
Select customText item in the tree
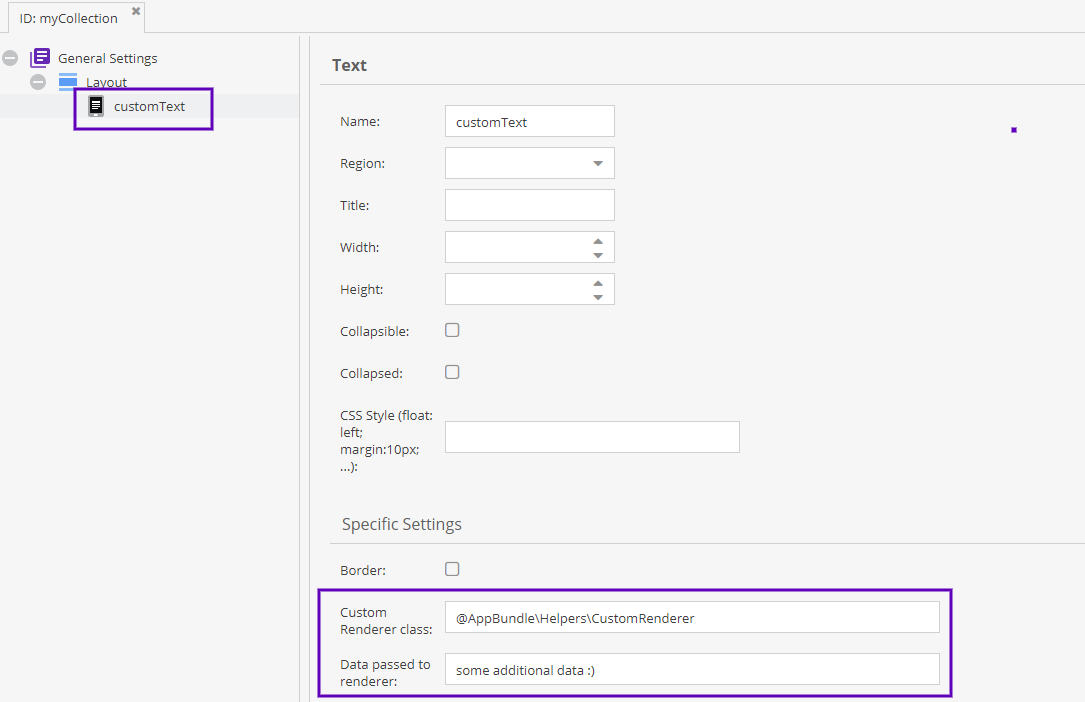tap(149, 106)
